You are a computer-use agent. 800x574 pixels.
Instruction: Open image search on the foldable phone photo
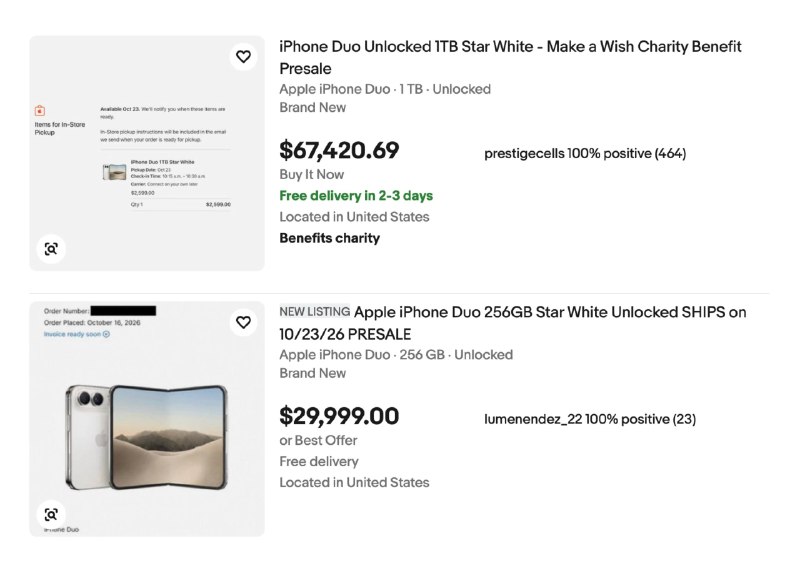[x=51, y=514]
